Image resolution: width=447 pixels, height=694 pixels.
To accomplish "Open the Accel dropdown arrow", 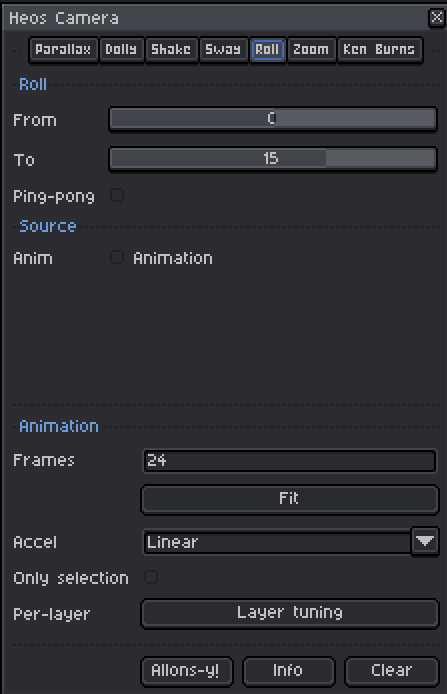I will (x=425, y=541).
